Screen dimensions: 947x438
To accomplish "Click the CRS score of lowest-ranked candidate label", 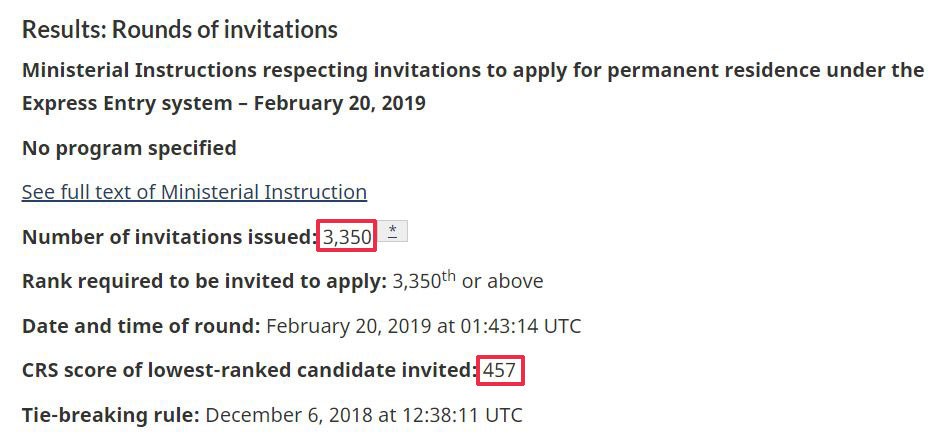I will pyautogui.click(x=248, y=371).
